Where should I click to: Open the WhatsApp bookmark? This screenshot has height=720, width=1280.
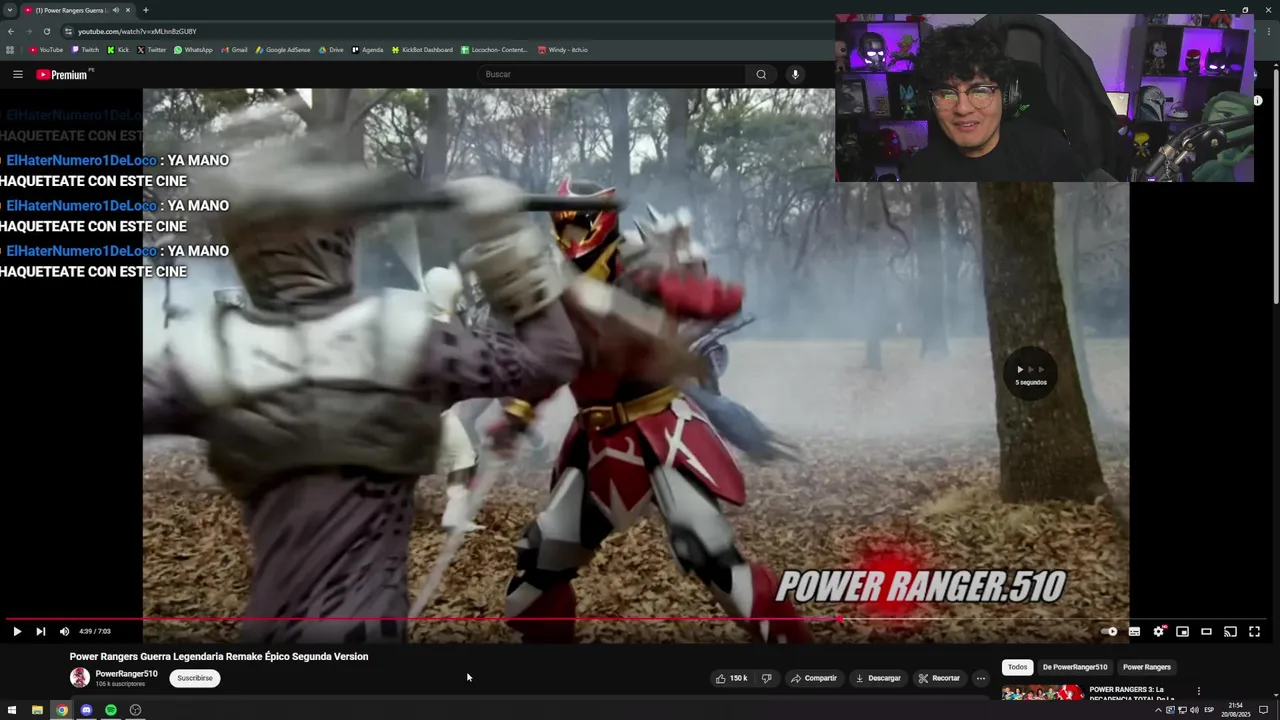(x=193, y=50)
